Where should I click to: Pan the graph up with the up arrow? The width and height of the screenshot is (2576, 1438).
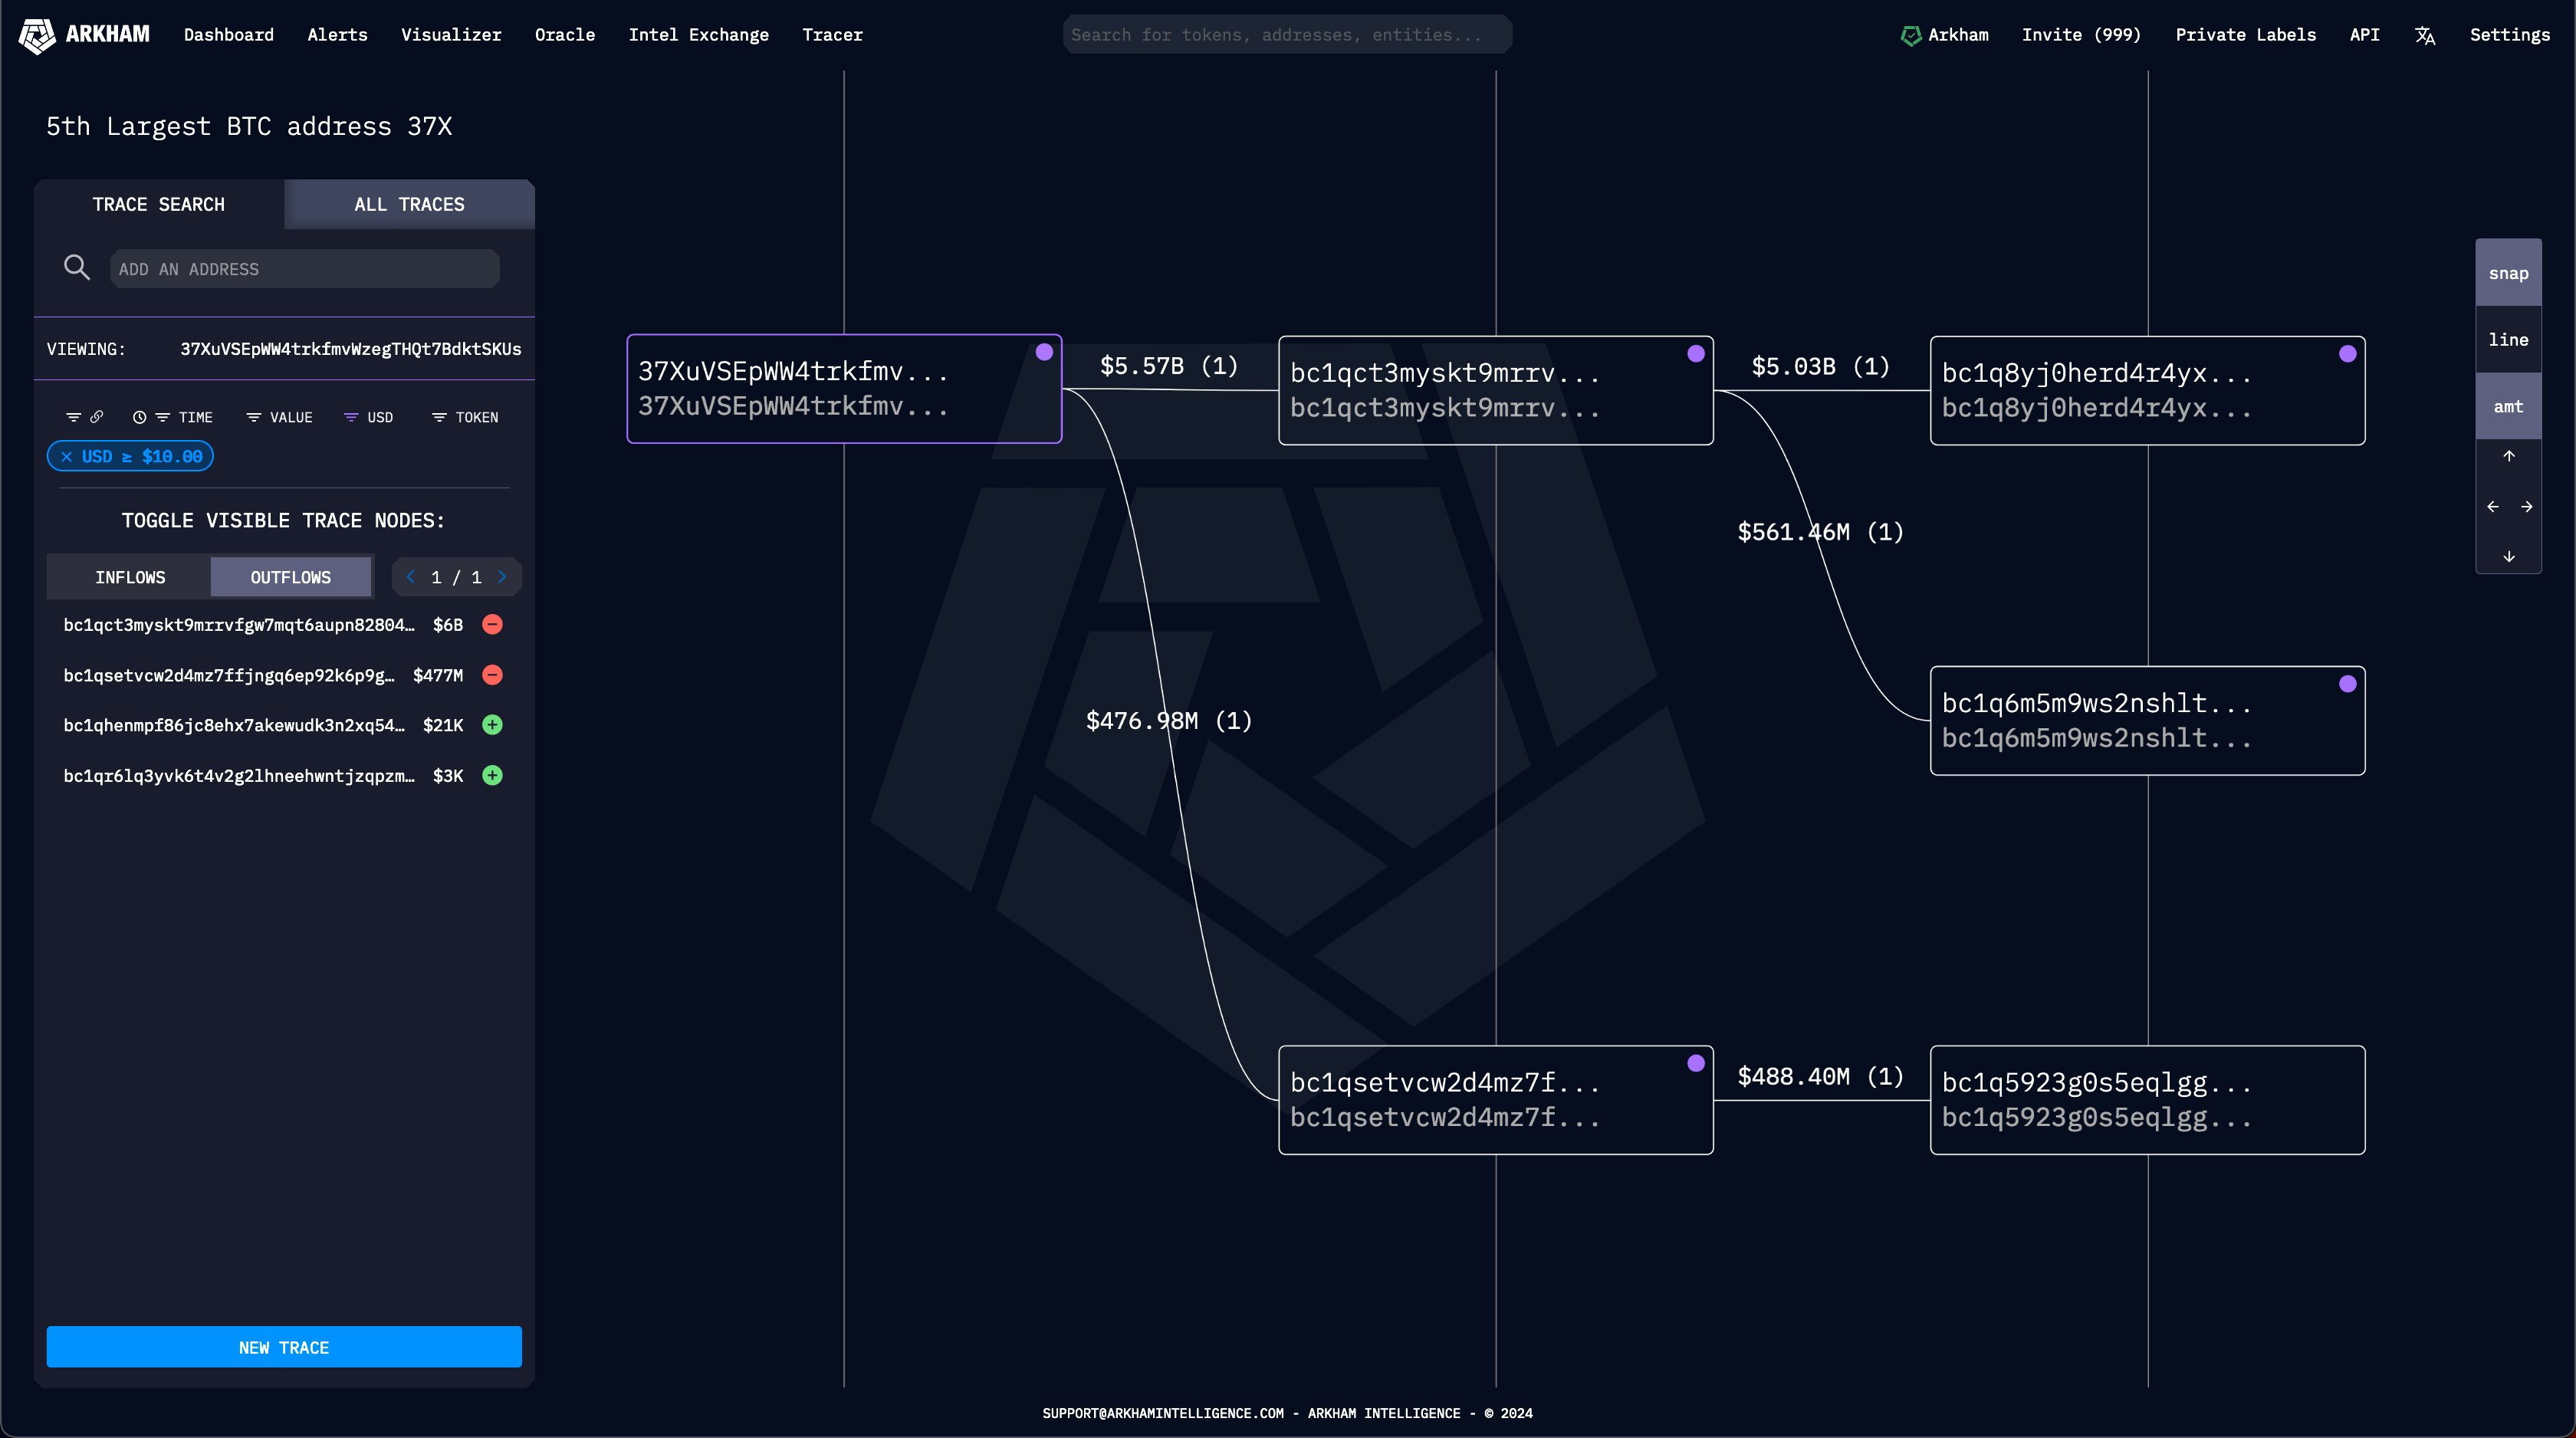pyautogui.click(x=2508, y=456)
